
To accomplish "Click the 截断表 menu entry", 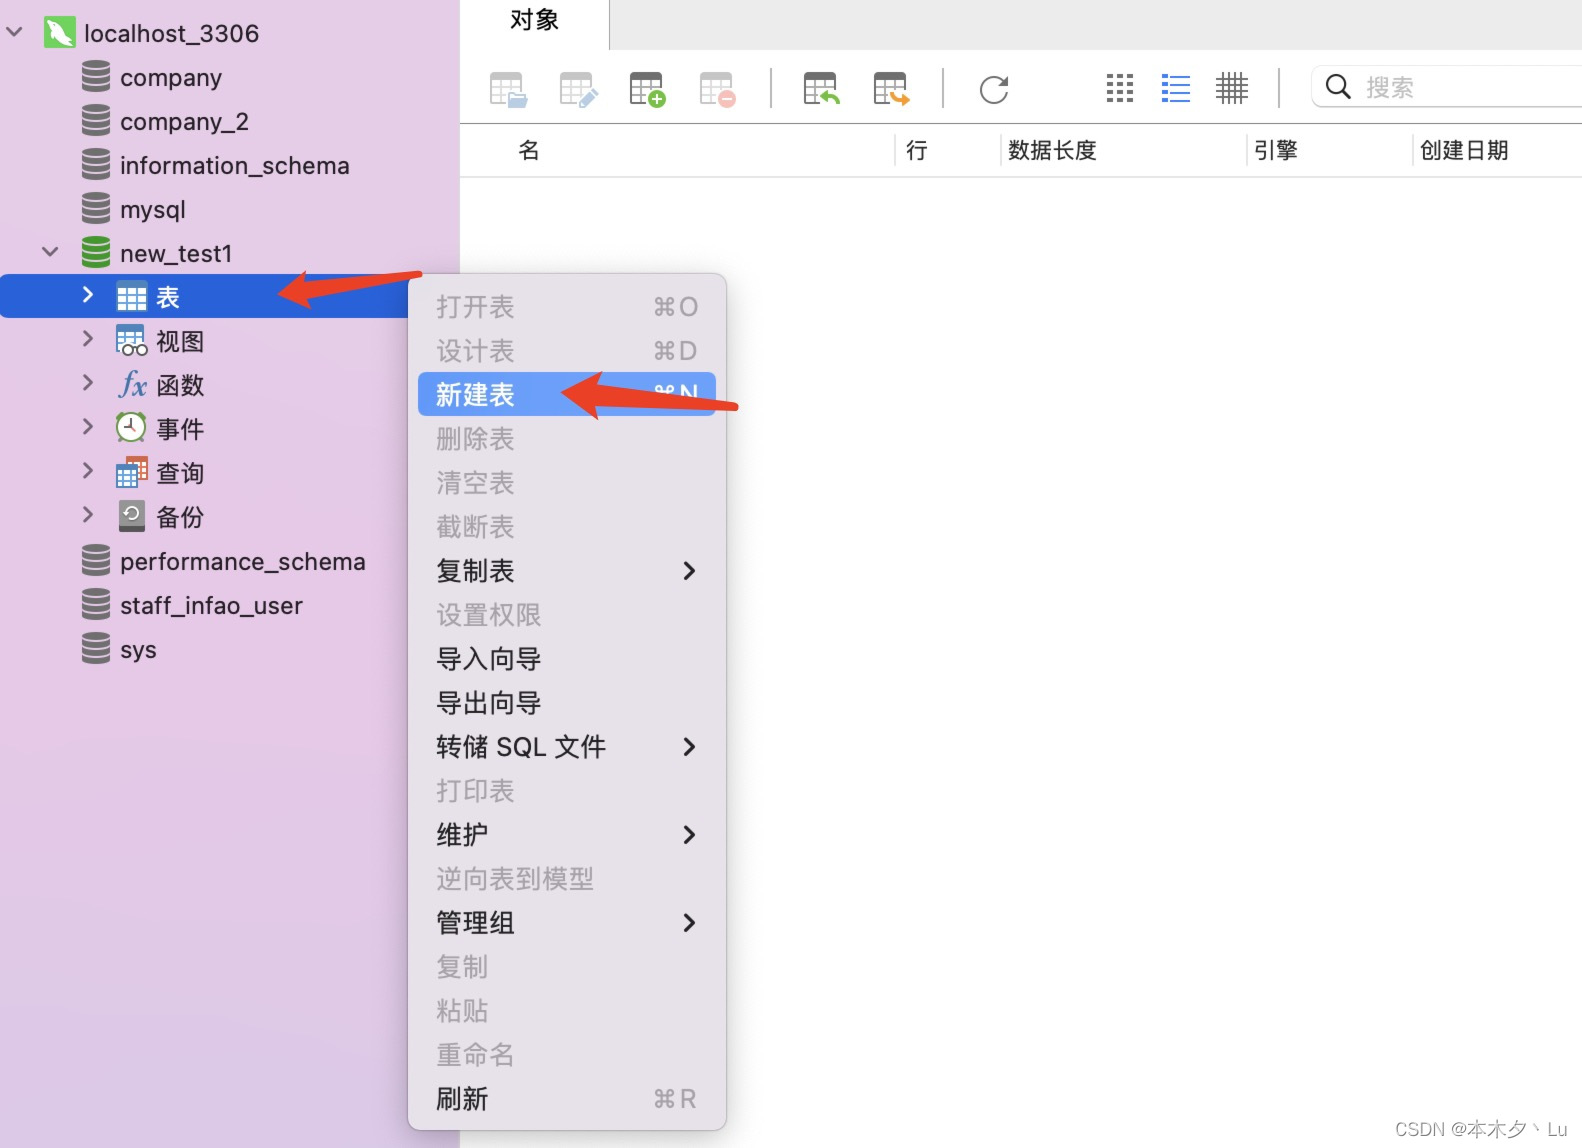I will [567, 527].
